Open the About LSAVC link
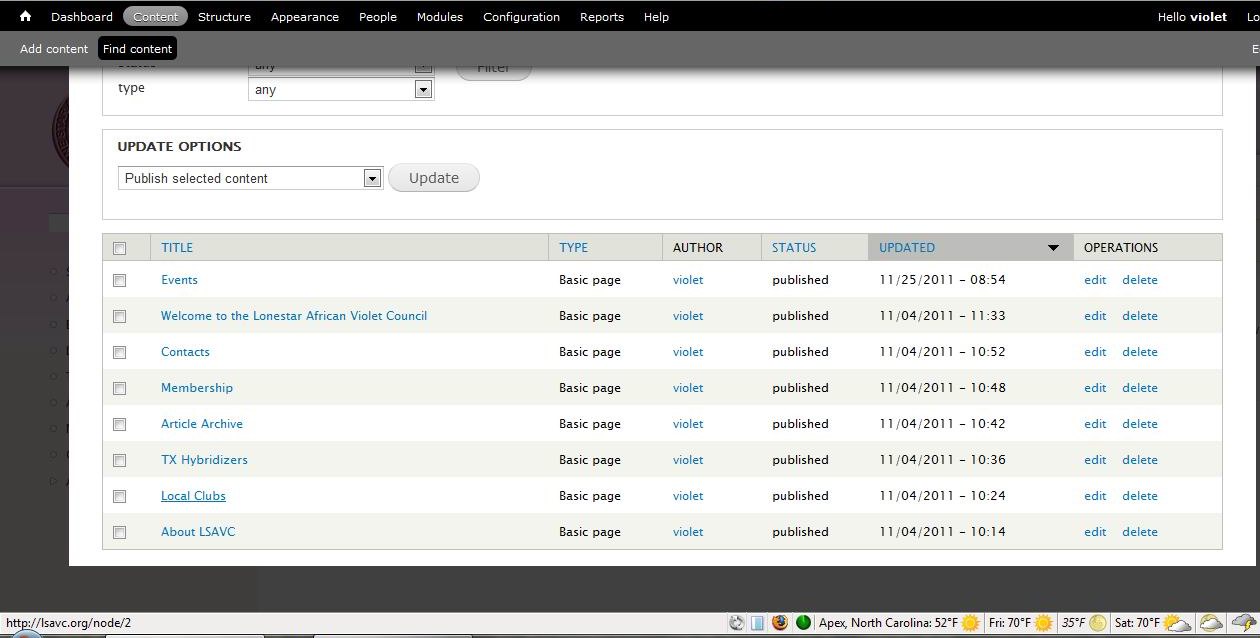The height and width of the screenshot is (638, 1260). 198,532
